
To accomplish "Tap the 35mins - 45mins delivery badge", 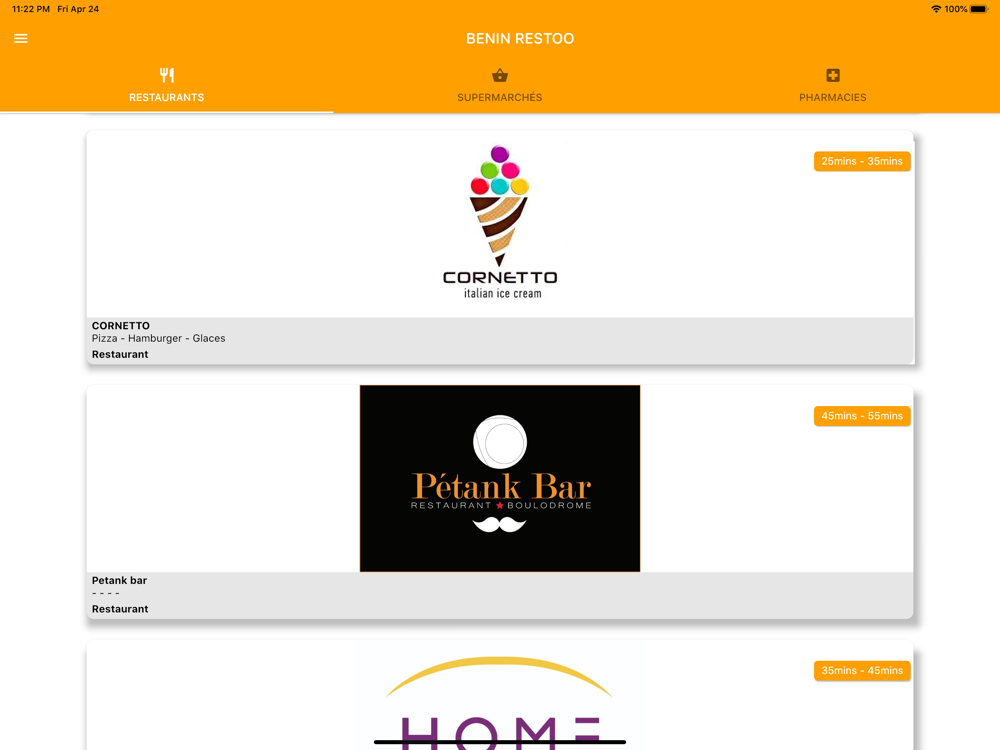I will click(862, 670).
